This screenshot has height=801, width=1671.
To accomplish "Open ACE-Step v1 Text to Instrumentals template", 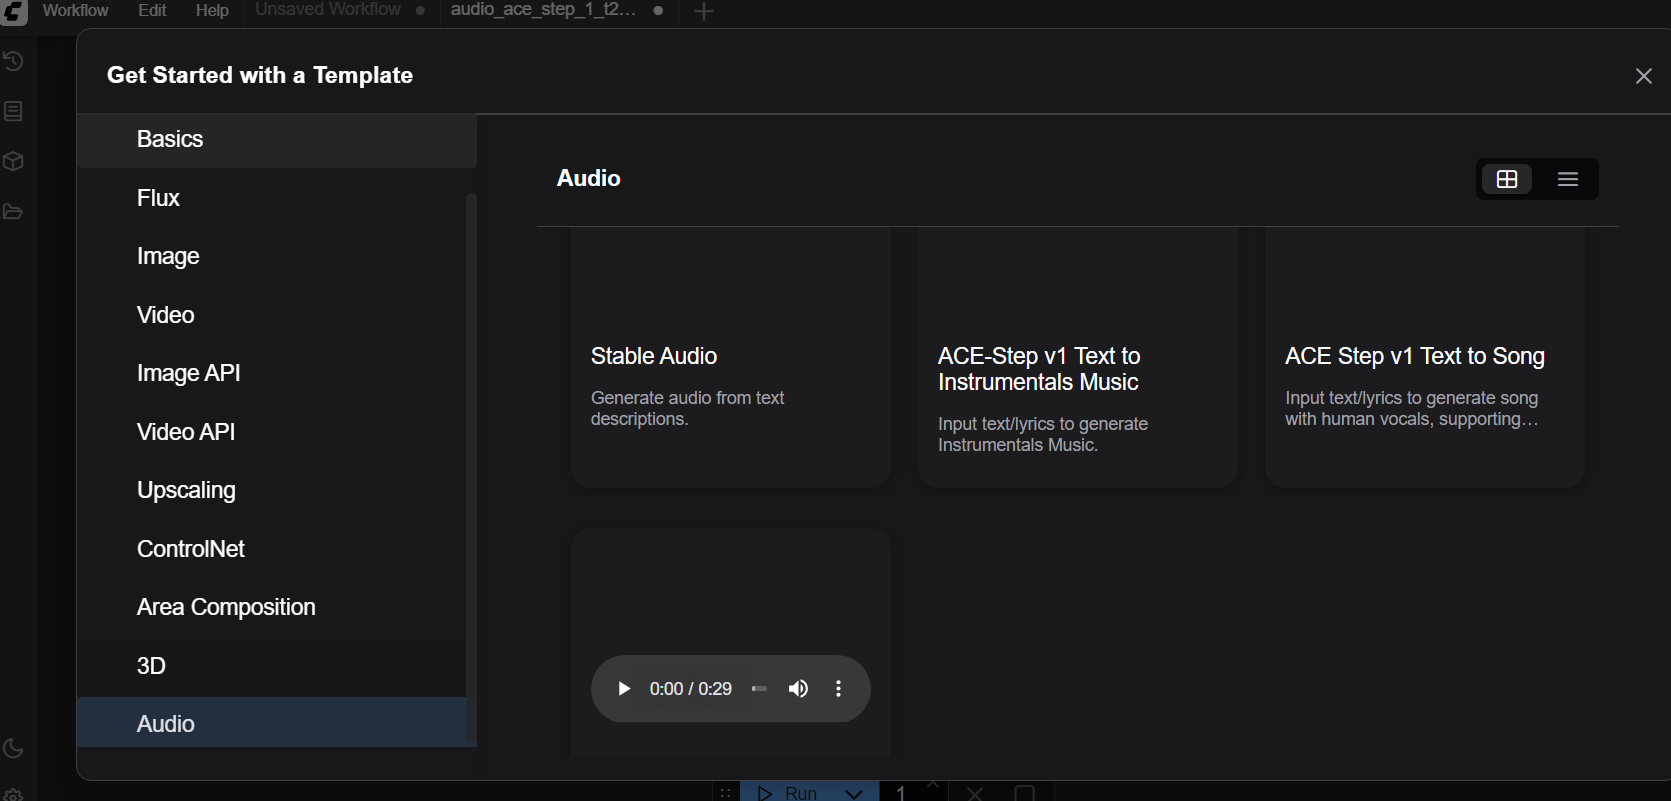I will [x=1078, y=358].
